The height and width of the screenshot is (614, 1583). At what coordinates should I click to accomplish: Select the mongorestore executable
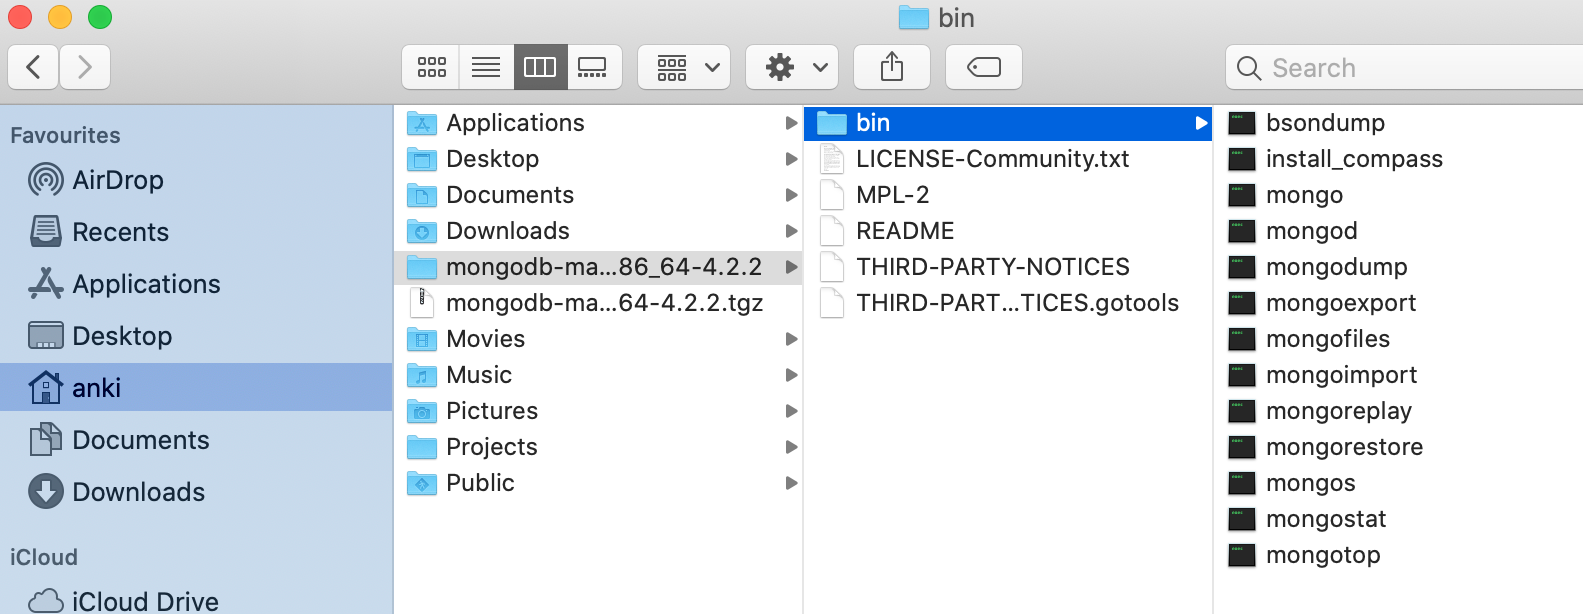click(x=1399, y=447)
